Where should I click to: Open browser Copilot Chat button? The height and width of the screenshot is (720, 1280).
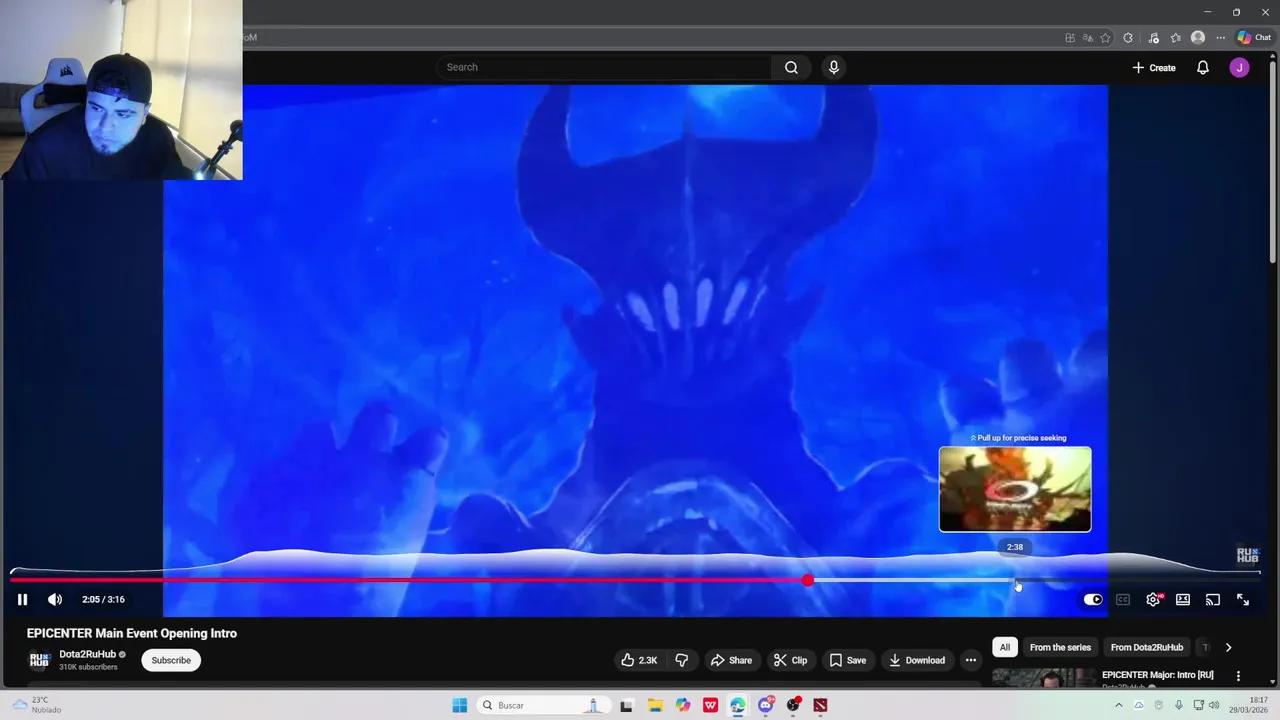(x=1254, y=37)
